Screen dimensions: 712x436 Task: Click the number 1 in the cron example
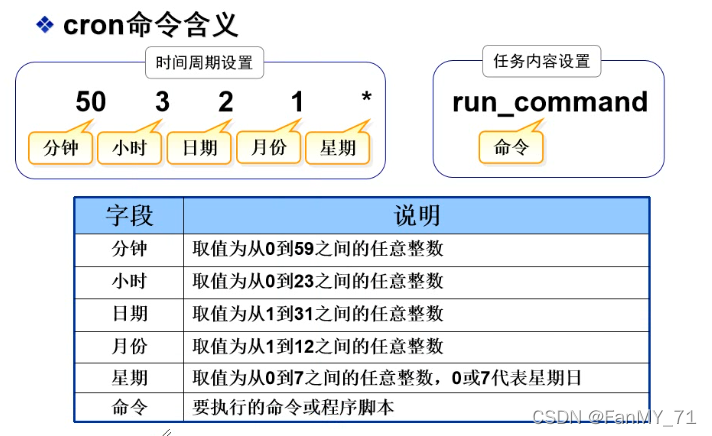[x=297, y=101]
